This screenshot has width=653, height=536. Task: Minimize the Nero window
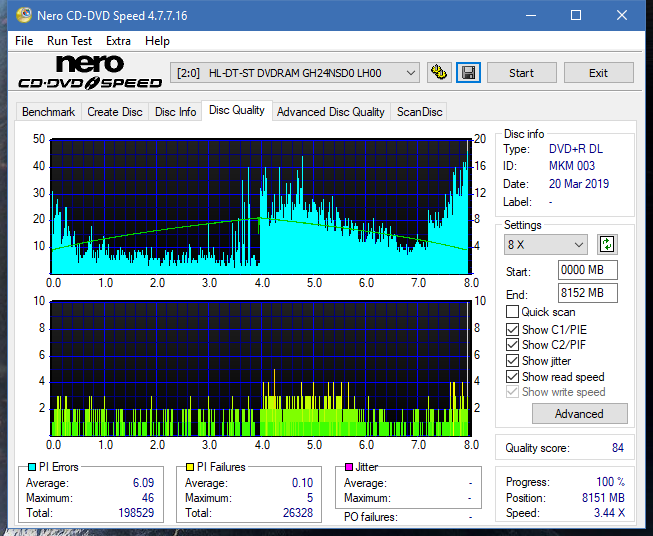point(531,15)
